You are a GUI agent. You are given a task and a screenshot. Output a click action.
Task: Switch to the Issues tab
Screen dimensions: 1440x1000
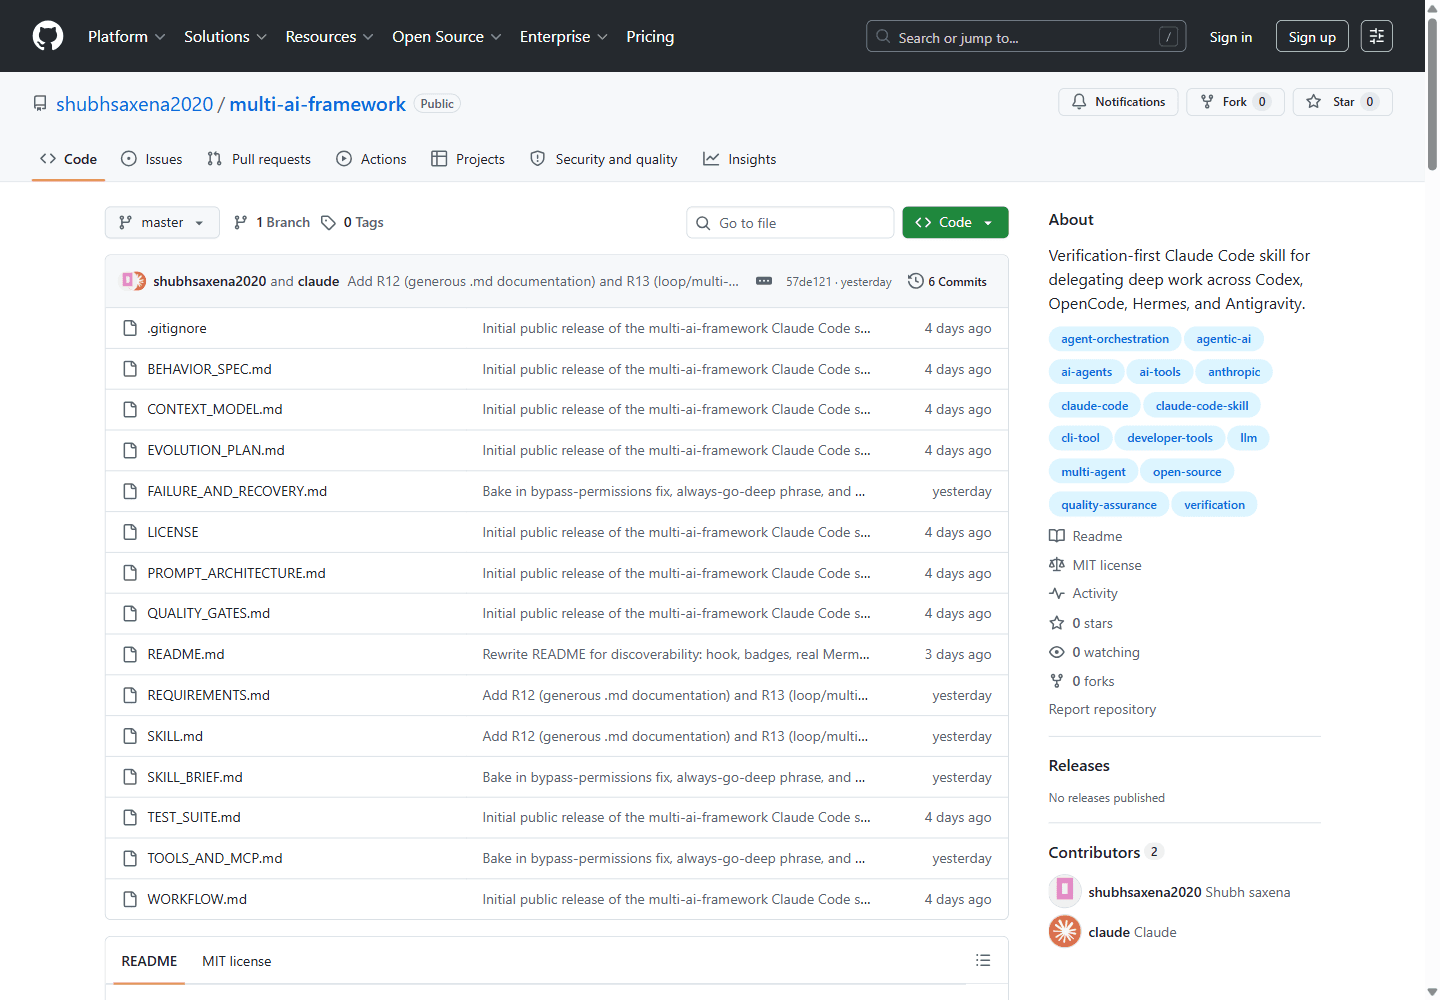click(x=152, y=159)
